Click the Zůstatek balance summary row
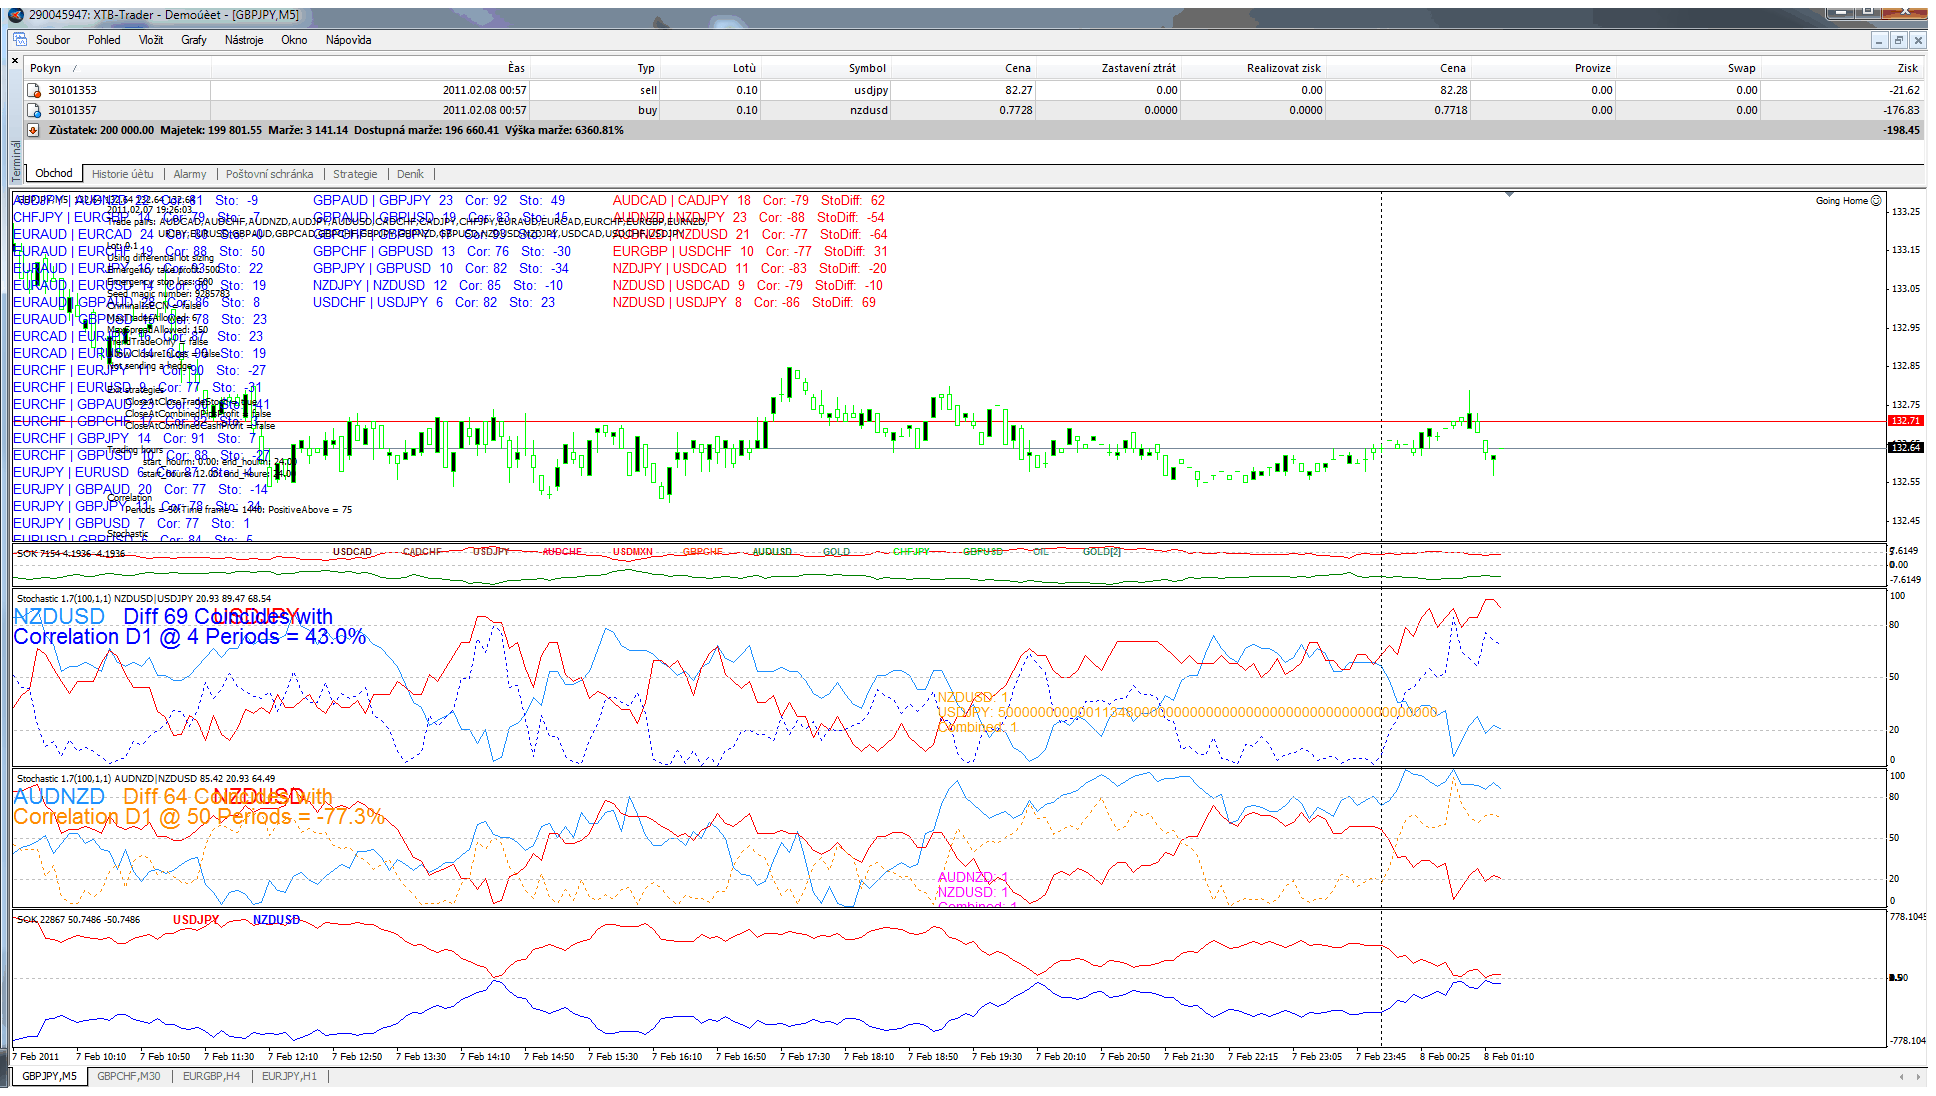1936x1096 pixels. click(x=973, y=130)
